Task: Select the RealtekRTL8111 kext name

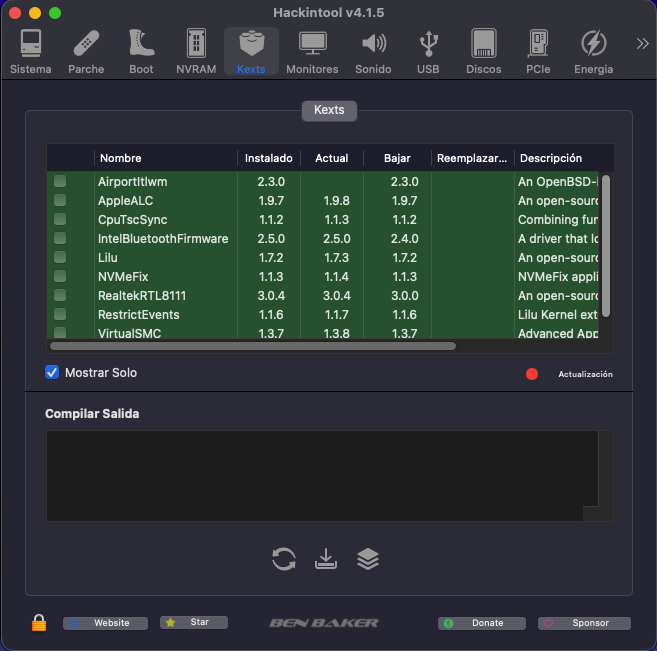Action: (x=142, y=295)
